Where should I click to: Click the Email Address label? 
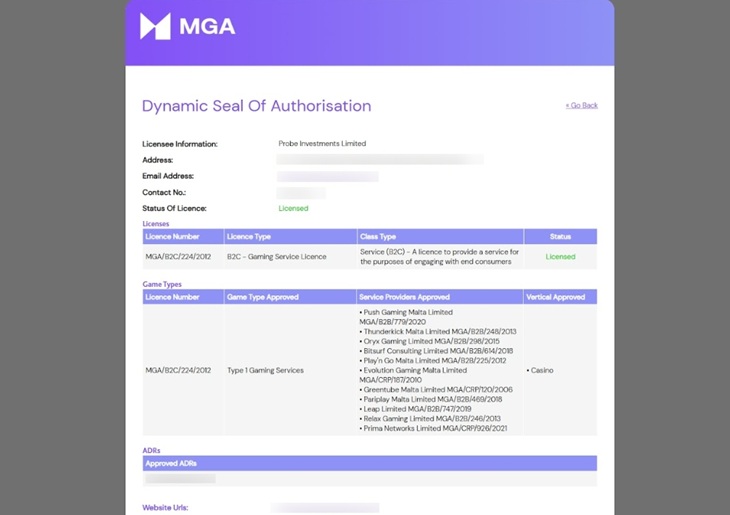pos(168,176)
